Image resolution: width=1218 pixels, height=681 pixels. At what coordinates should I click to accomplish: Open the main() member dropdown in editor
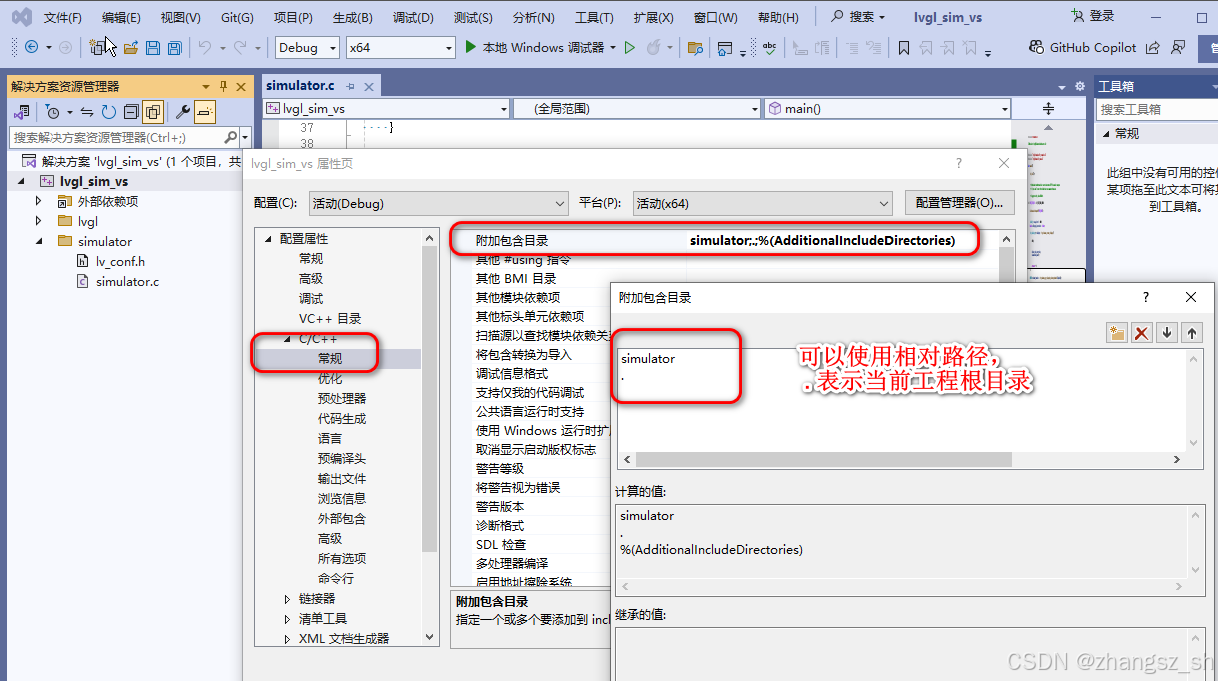pos(888,108)
